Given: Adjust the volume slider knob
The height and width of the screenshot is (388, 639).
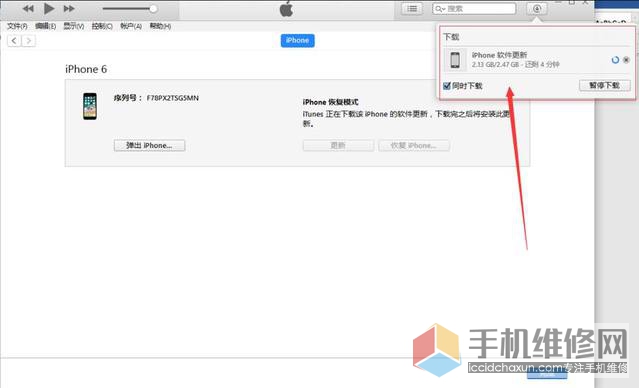Looking at the screenshot, I should [153, 8].
